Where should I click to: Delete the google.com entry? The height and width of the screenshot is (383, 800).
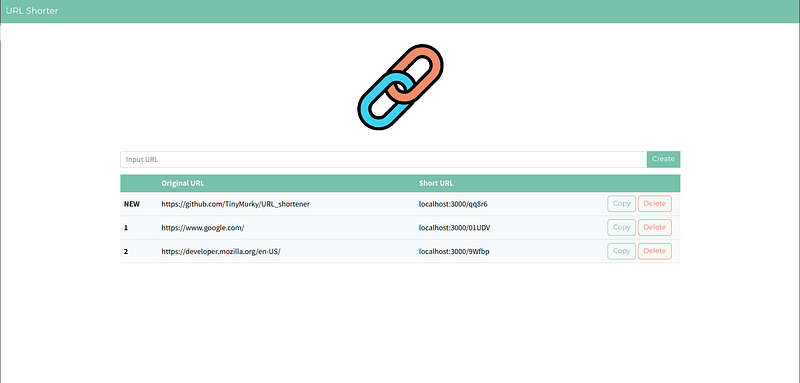655,227
